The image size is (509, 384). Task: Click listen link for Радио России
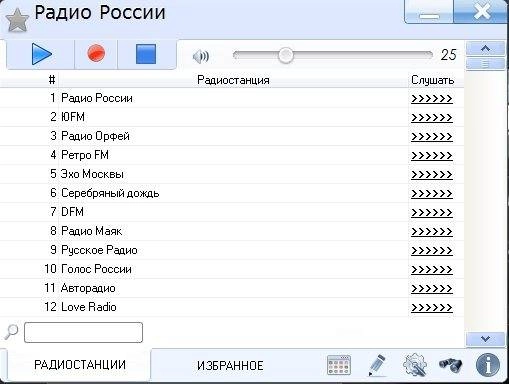[432, 99]
